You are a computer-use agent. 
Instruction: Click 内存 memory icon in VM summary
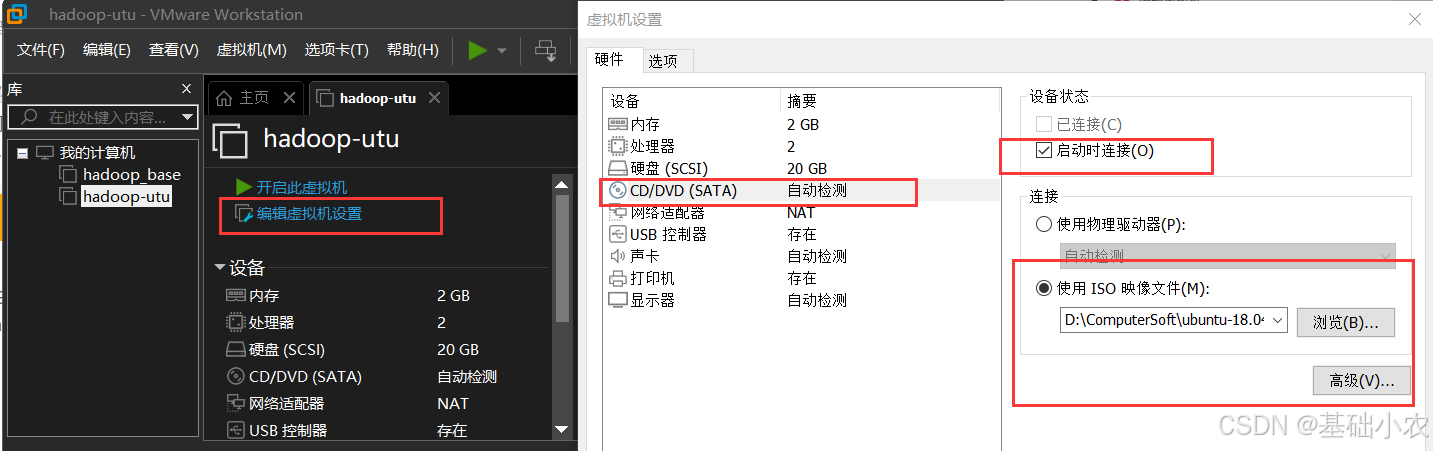236,296
